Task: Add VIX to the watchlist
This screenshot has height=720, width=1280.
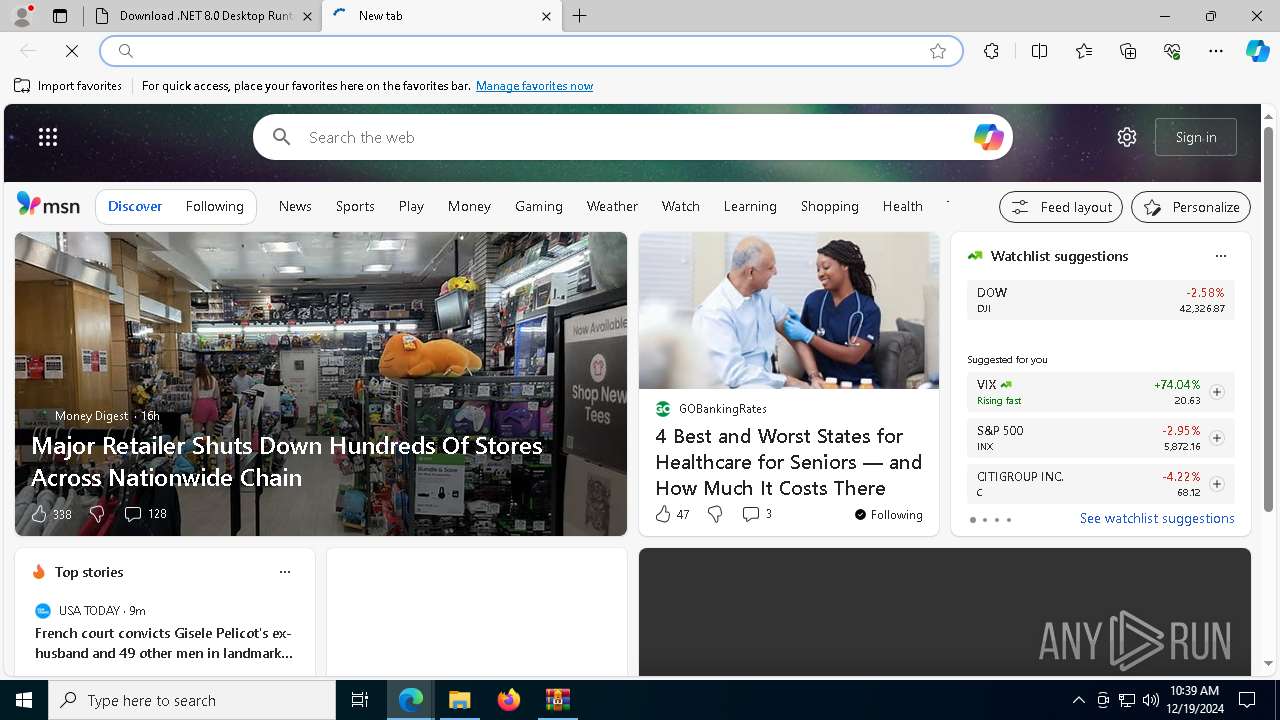Action: point(1216,392)
